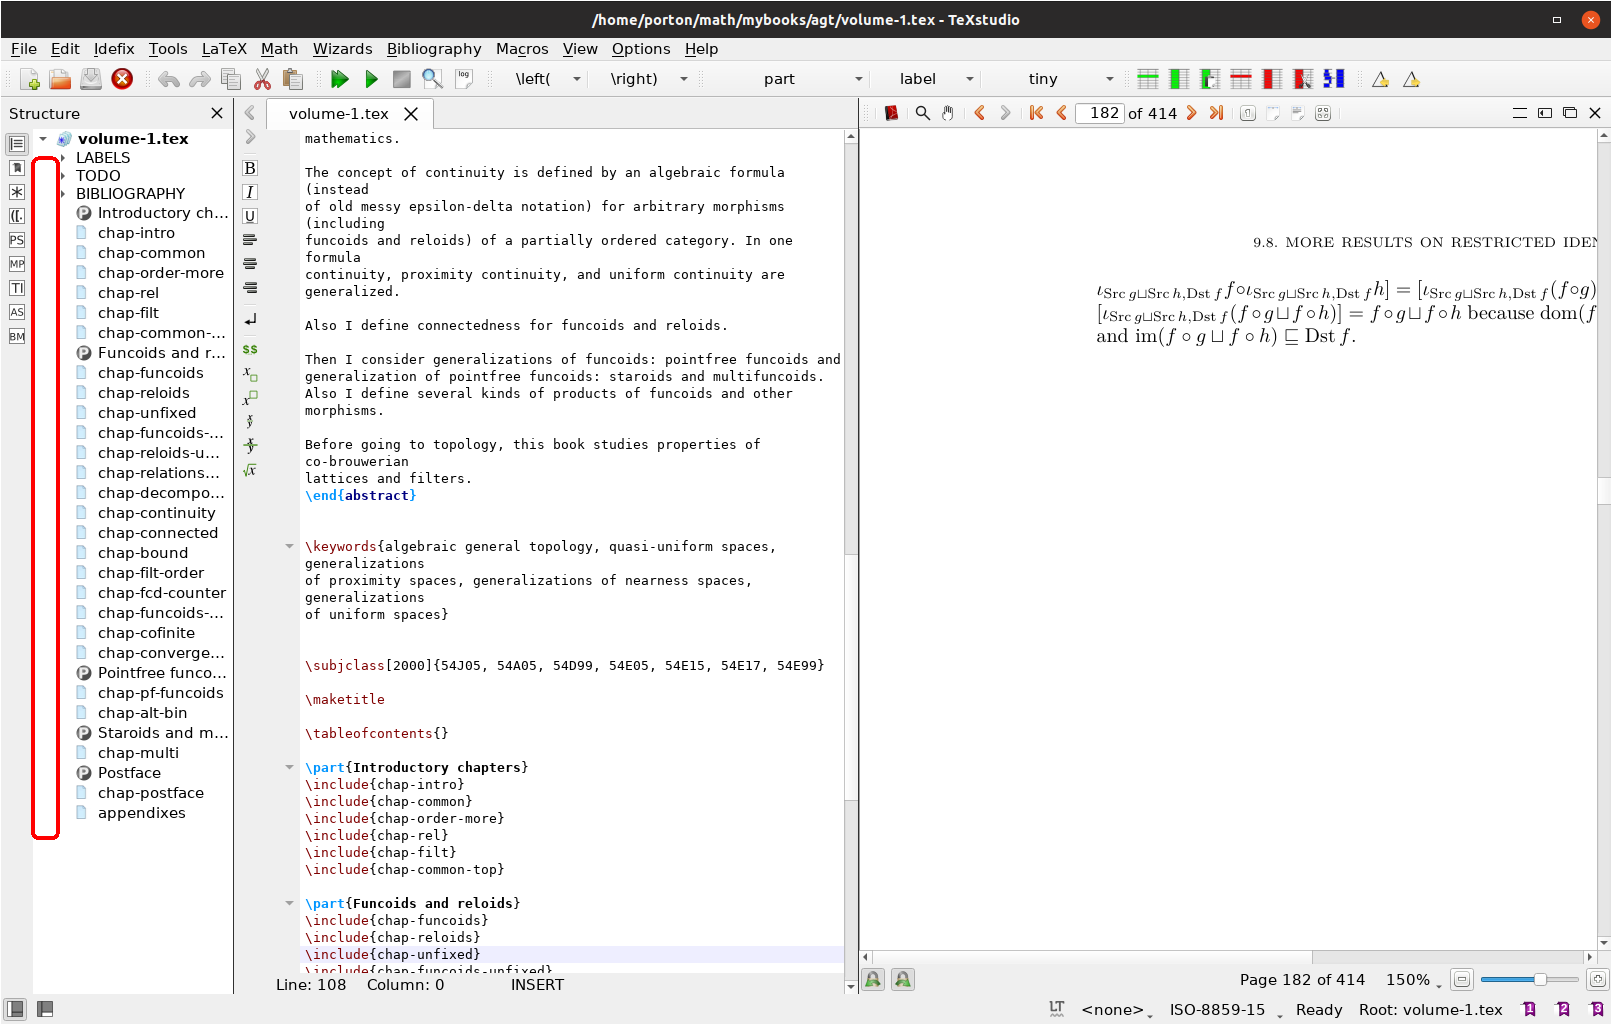This screenshot has width=1611, height=1024.
Task: Open the Macros menu
Action: 522,49
